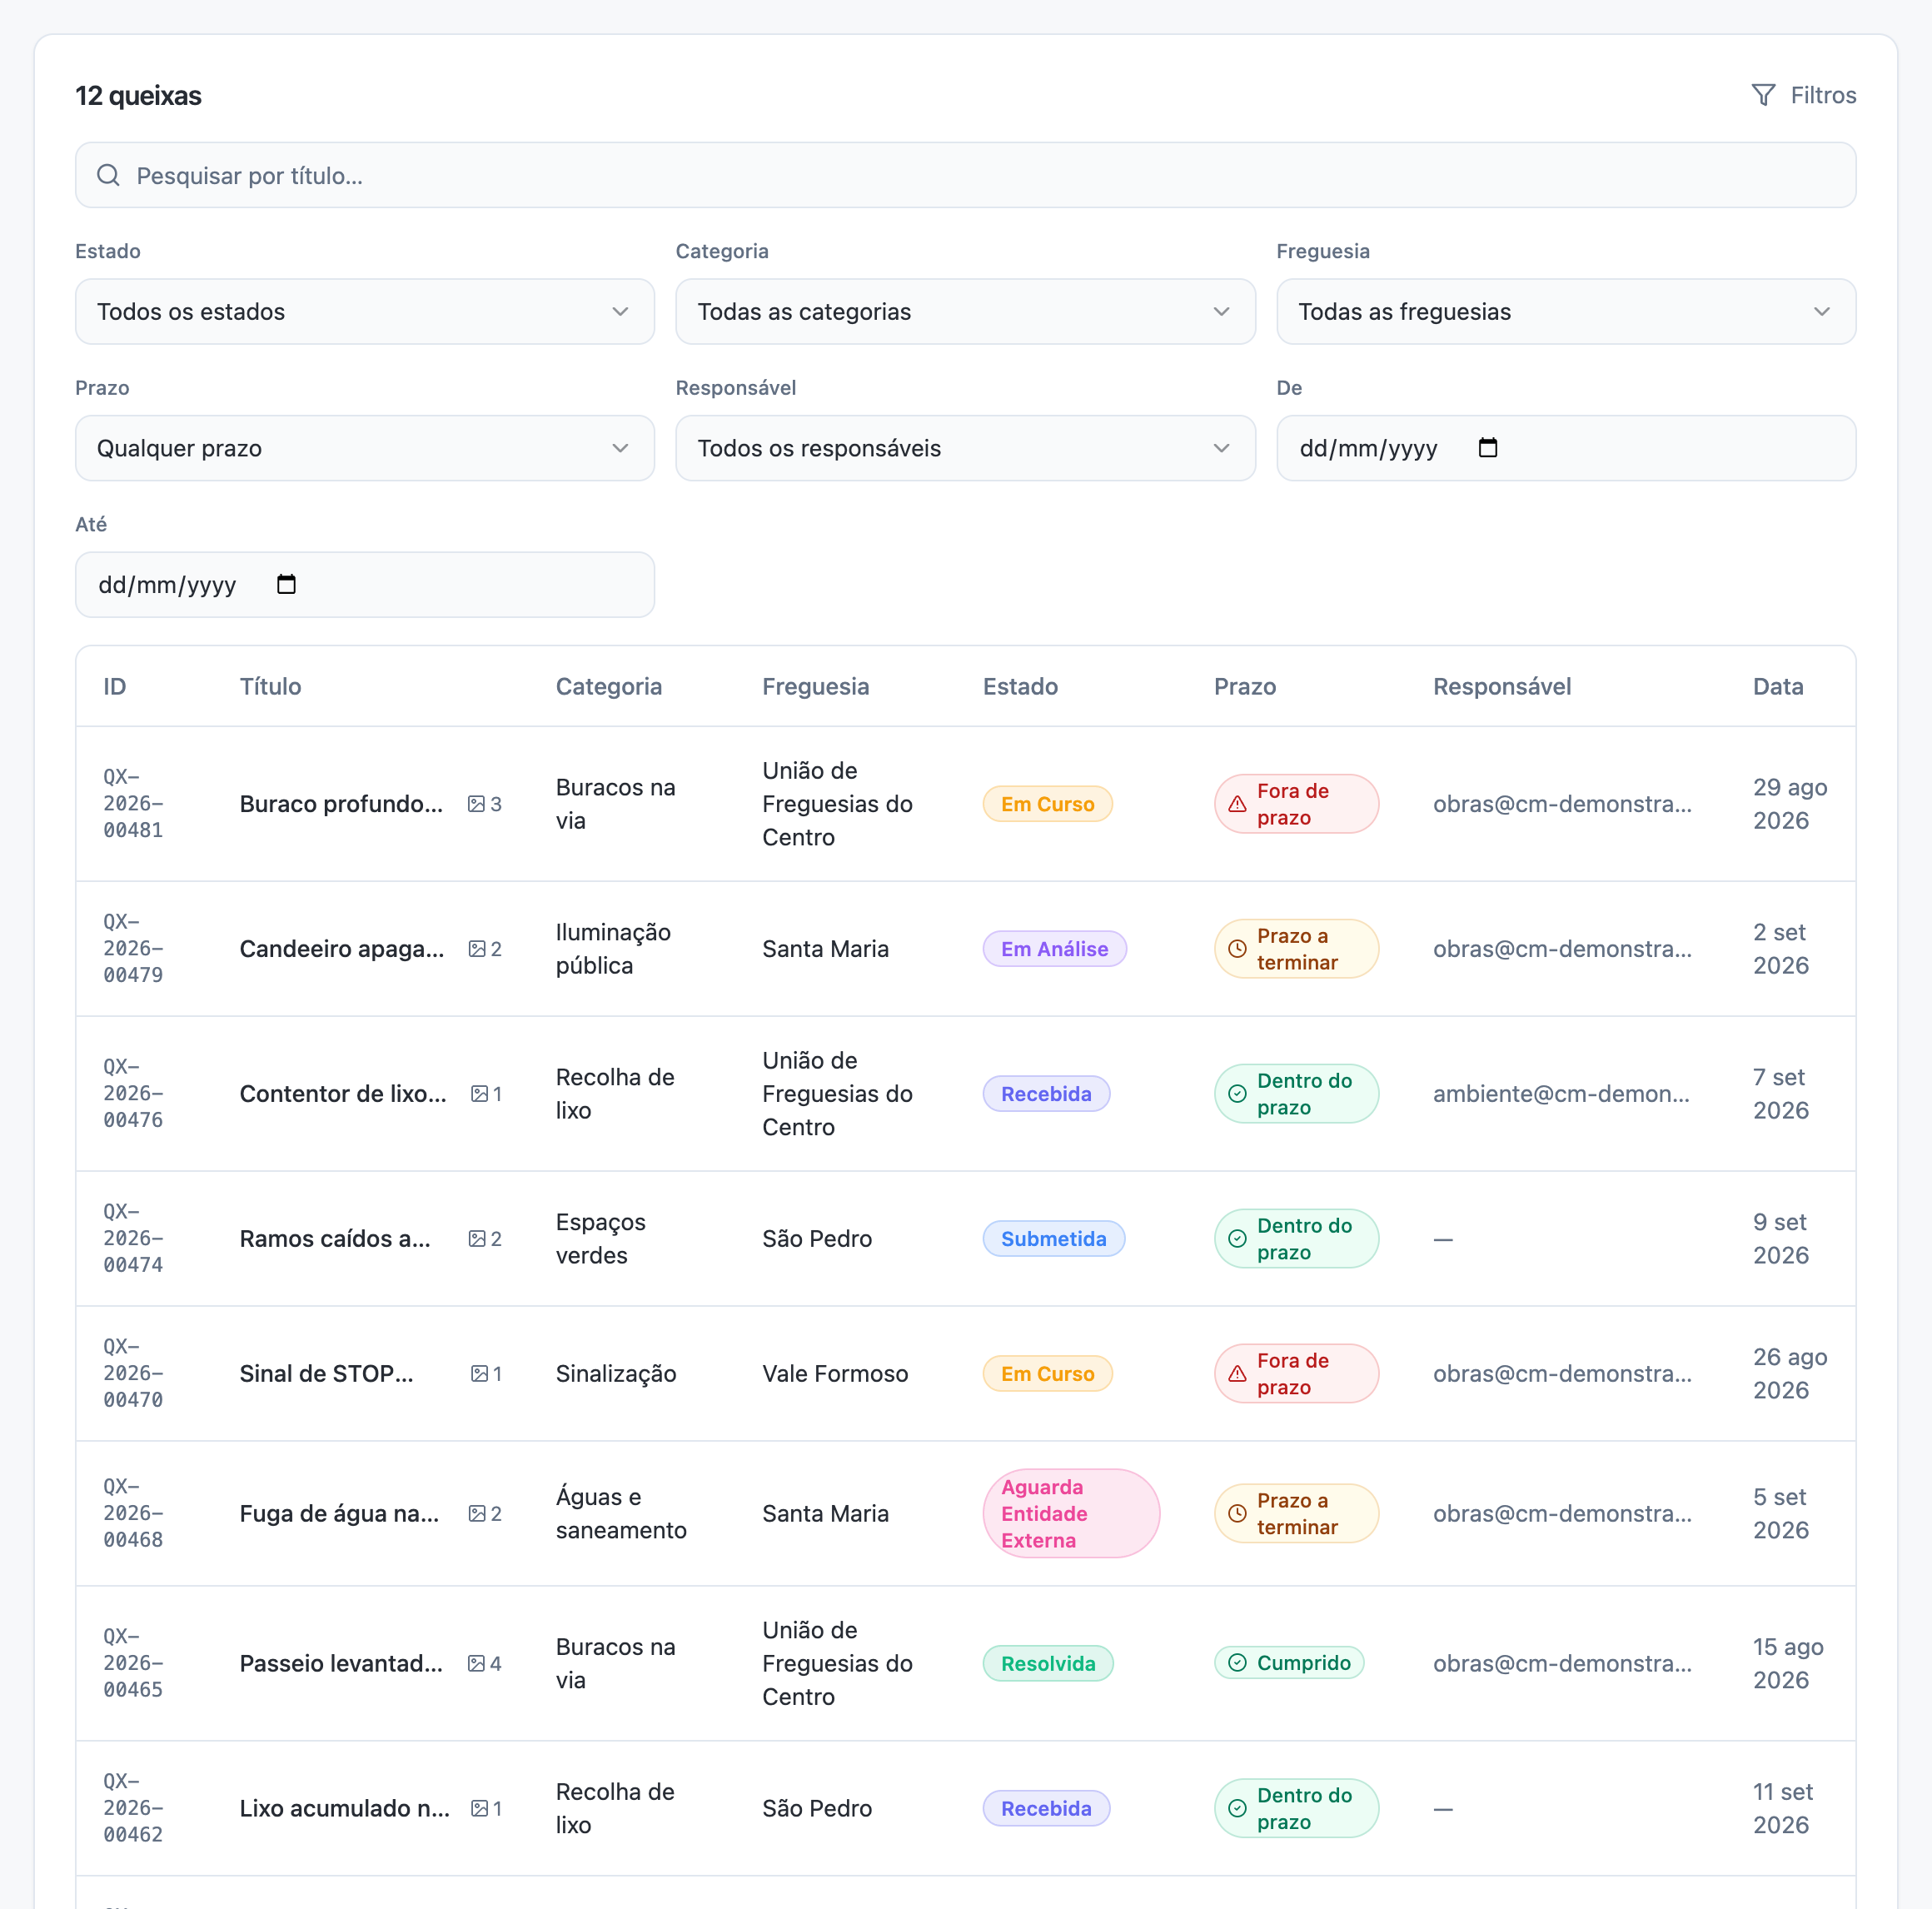
Task: Click the Estado column header
Action: coord(1020,687)
